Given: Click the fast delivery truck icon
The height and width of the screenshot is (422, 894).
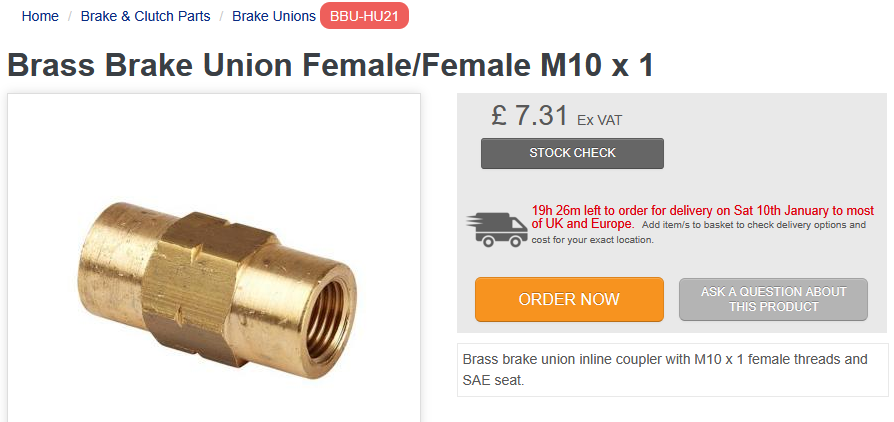Looking at the screenshot, I should pos(496,229).
